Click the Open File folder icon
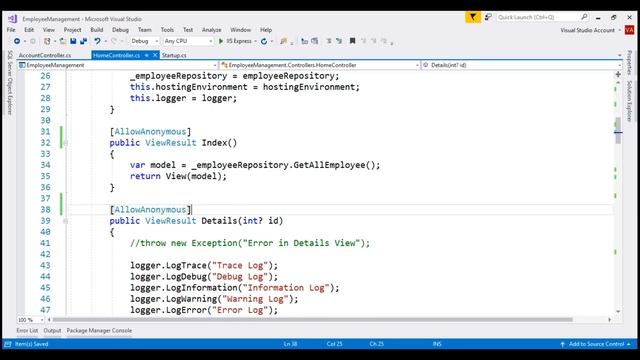Screen dimensions: 640x360 point(63,41)
